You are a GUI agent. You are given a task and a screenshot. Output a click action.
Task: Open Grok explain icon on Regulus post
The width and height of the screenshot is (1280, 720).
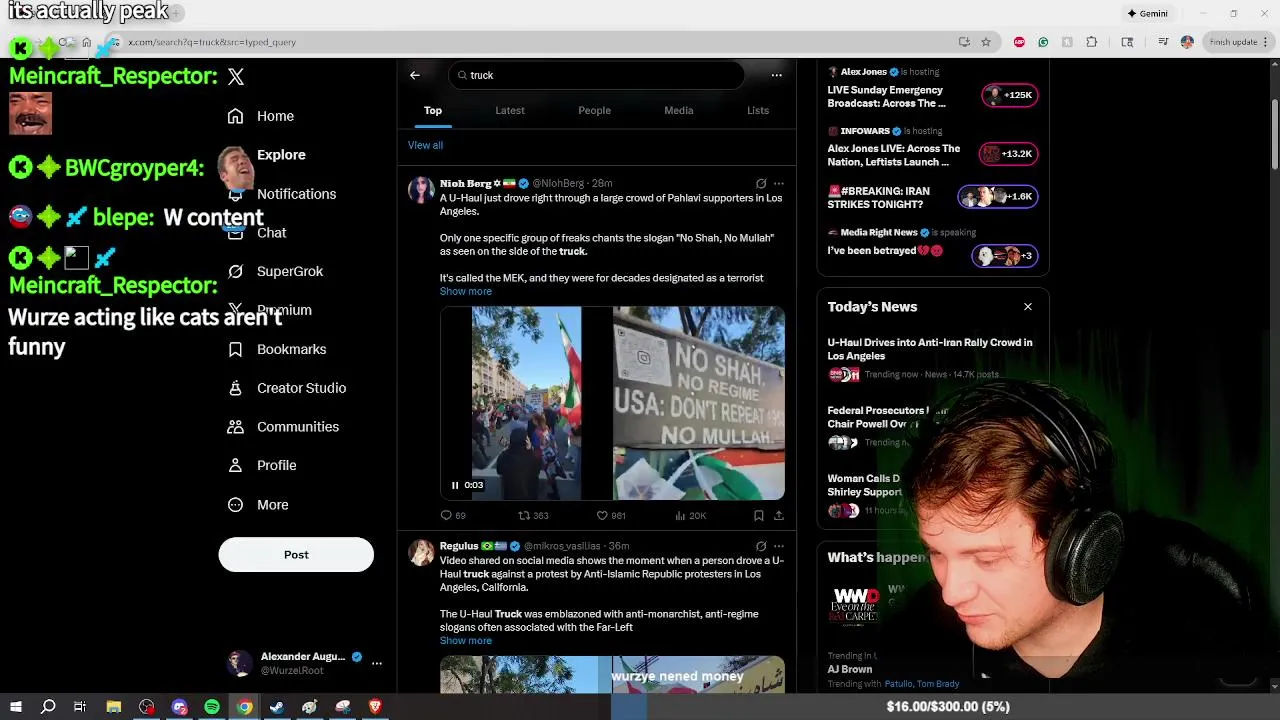click(x=761, y=547)
